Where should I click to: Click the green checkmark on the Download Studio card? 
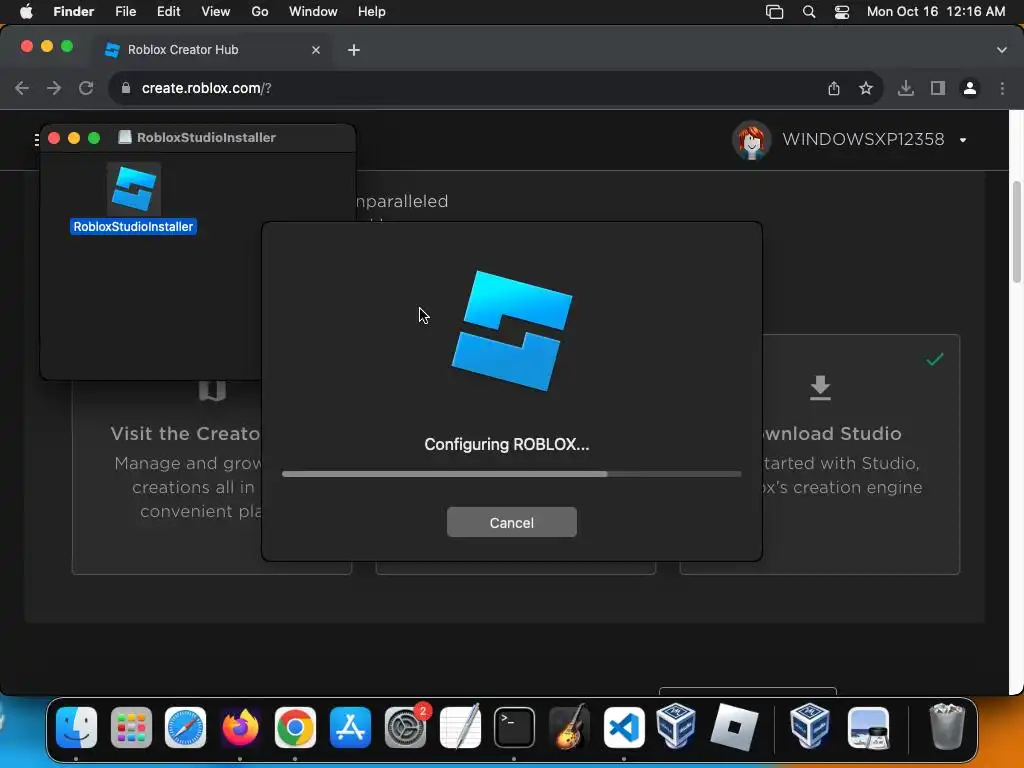[x=935, y=359]
